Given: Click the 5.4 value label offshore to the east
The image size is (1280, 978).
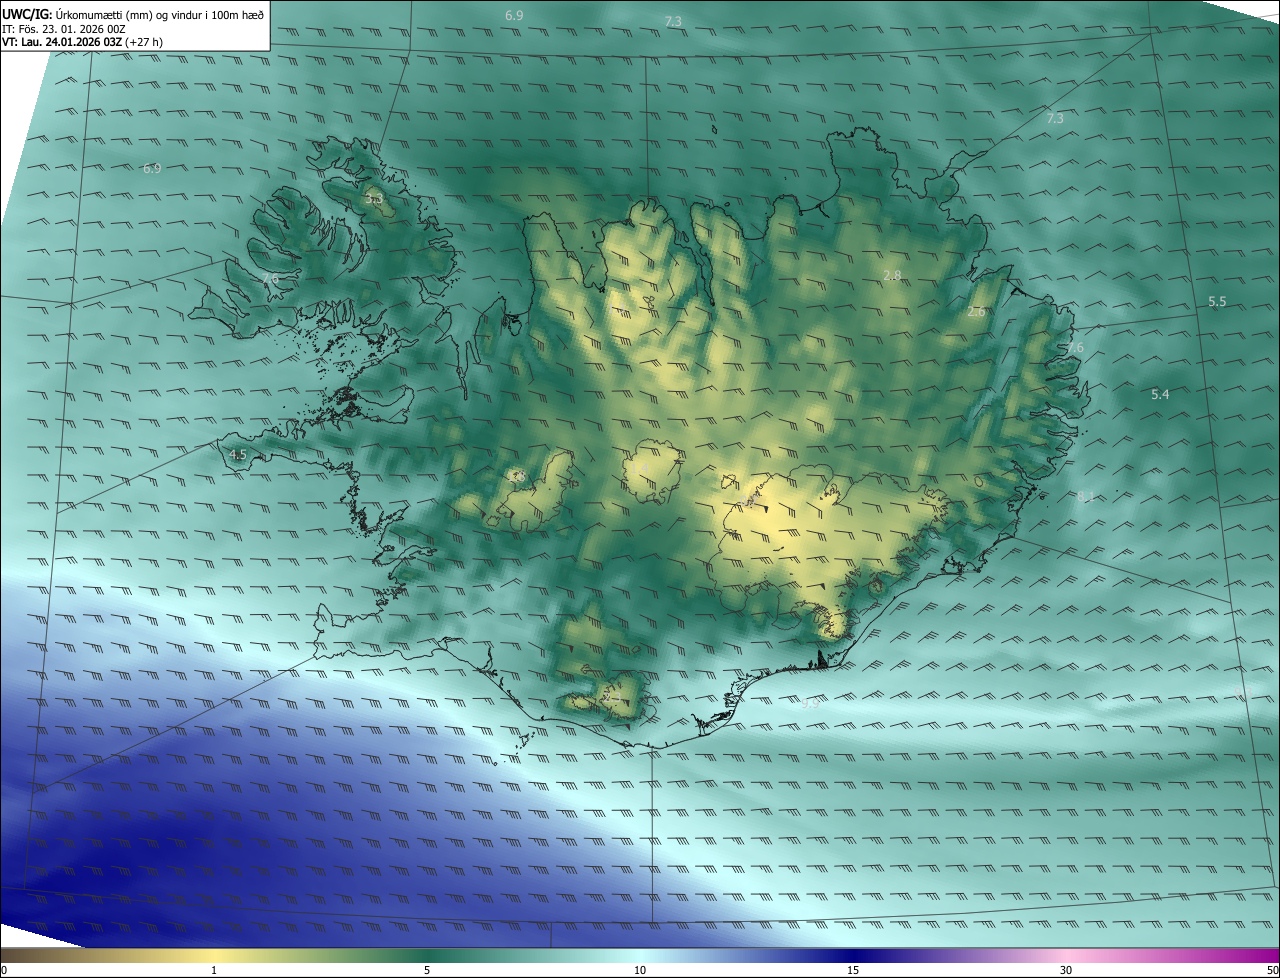Looking at the screenshot, I should click(1160, 395).
